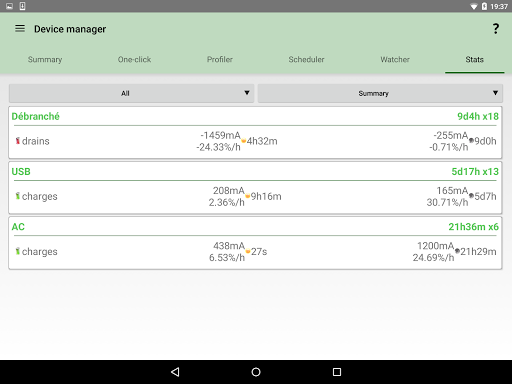Open the Summary view dropdown

tap(380, 93)
